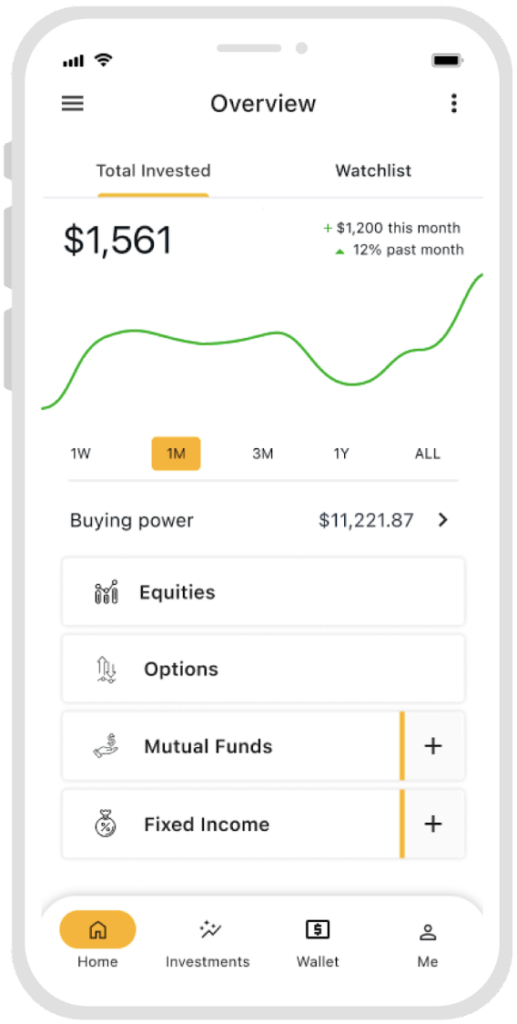
Task: Expand Fixed Income with plus button
Action: 433,824
